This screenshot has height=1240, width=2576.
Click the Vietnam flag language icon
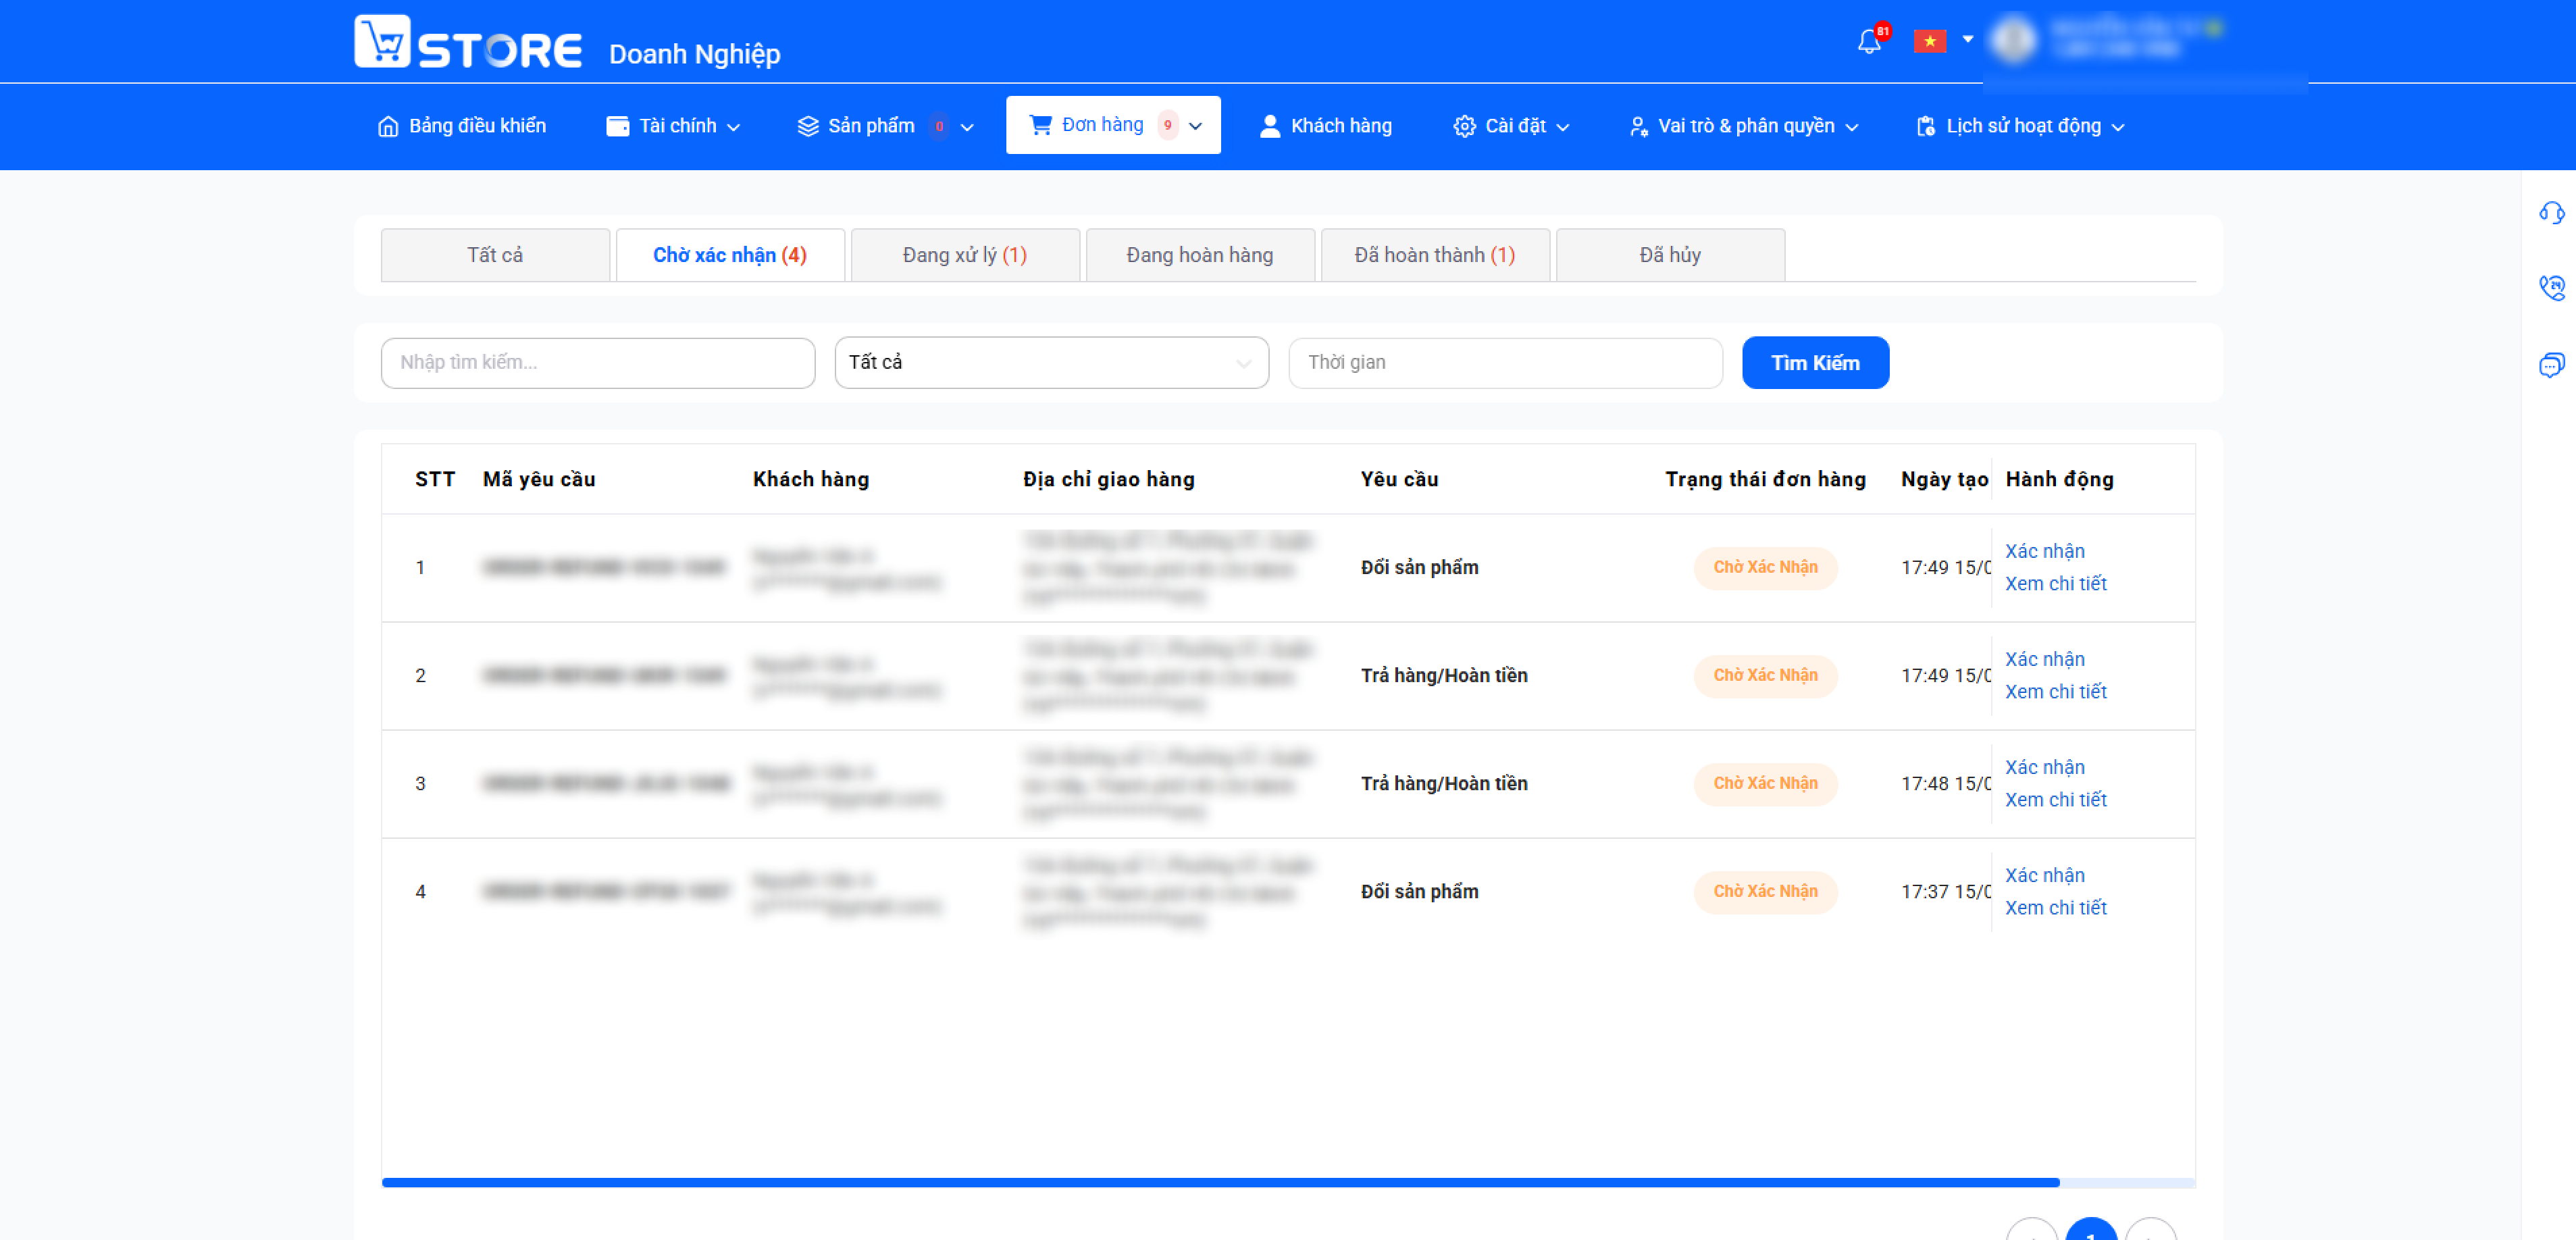1929,41
